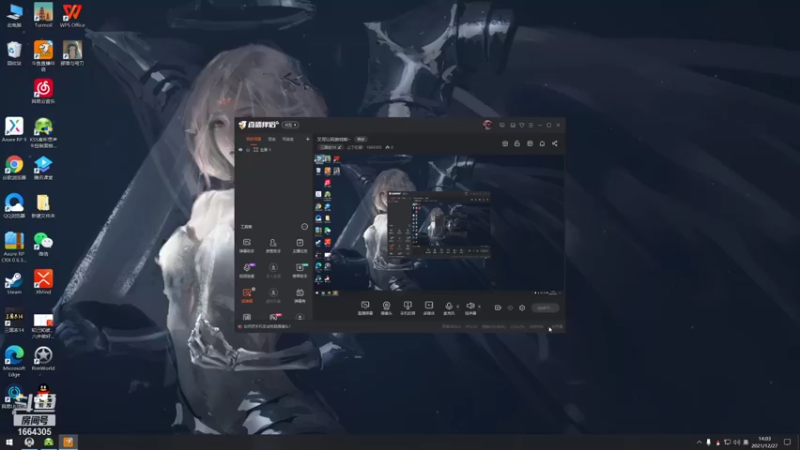Open the Douyu companion user avatar
This screenshot has width=800, height=450.
click(x=487, y=125)
